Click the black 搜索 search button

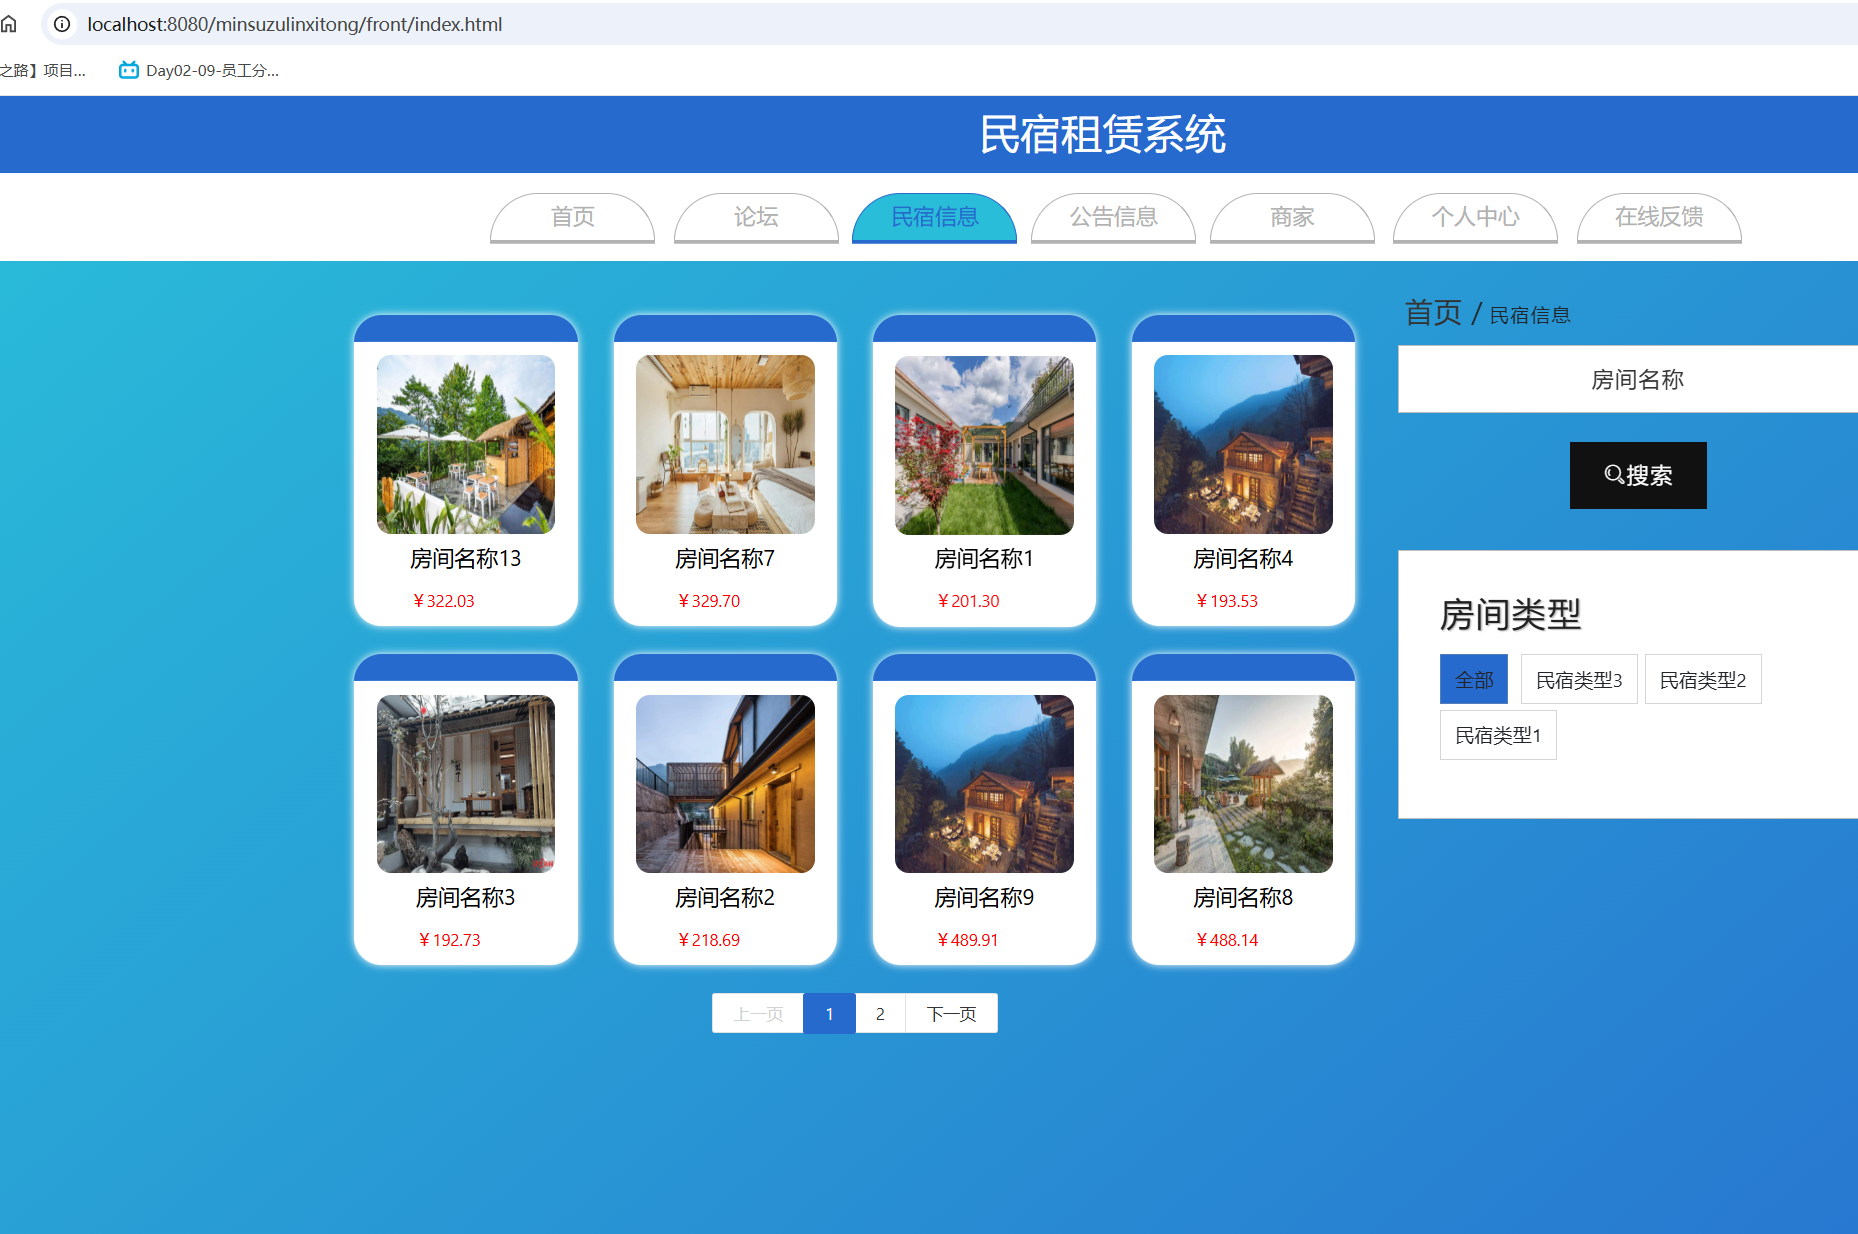pyautogui.click(x=1638, y=476)
